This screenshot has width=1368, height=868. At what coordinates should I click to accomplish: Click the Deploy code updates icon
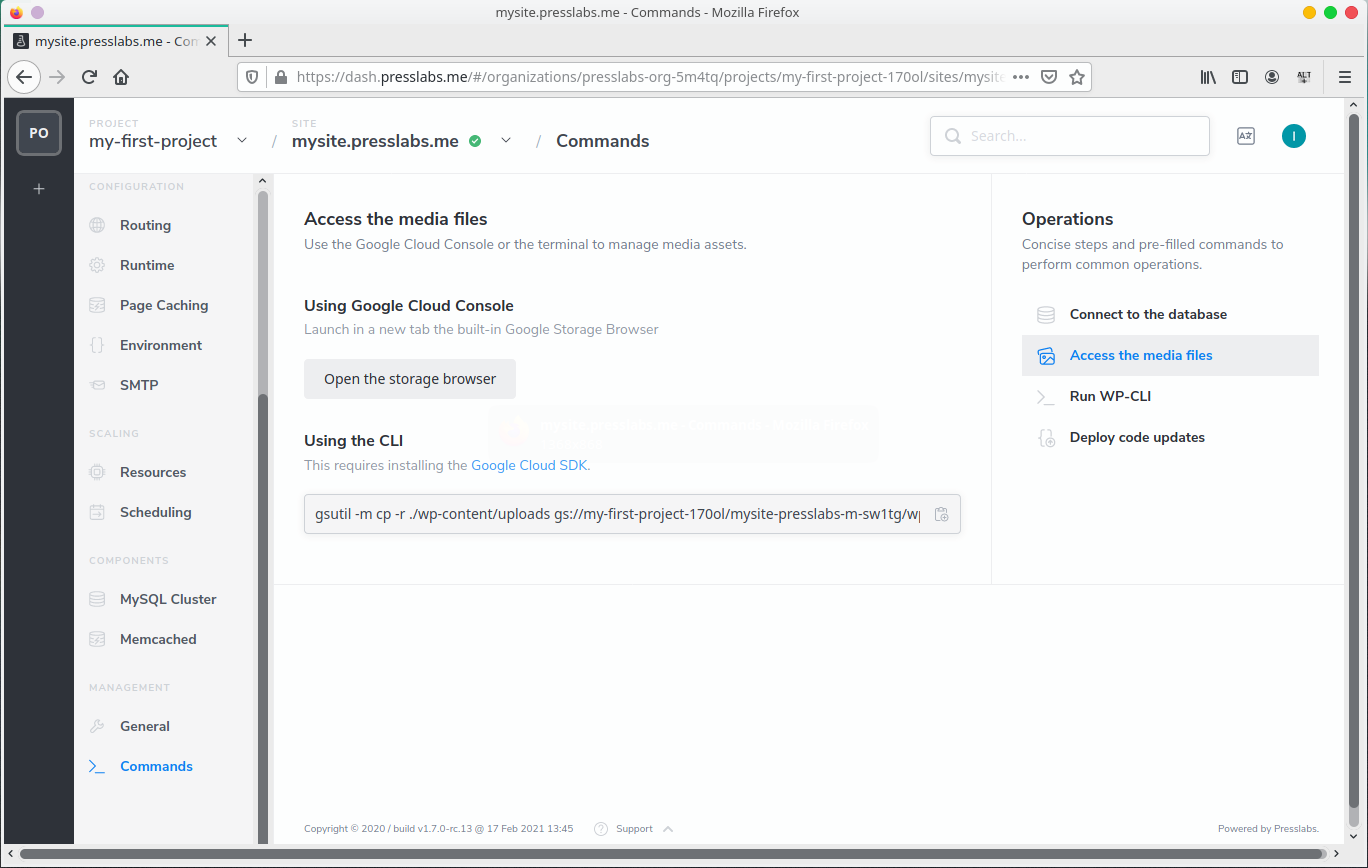coord(1046,437)
